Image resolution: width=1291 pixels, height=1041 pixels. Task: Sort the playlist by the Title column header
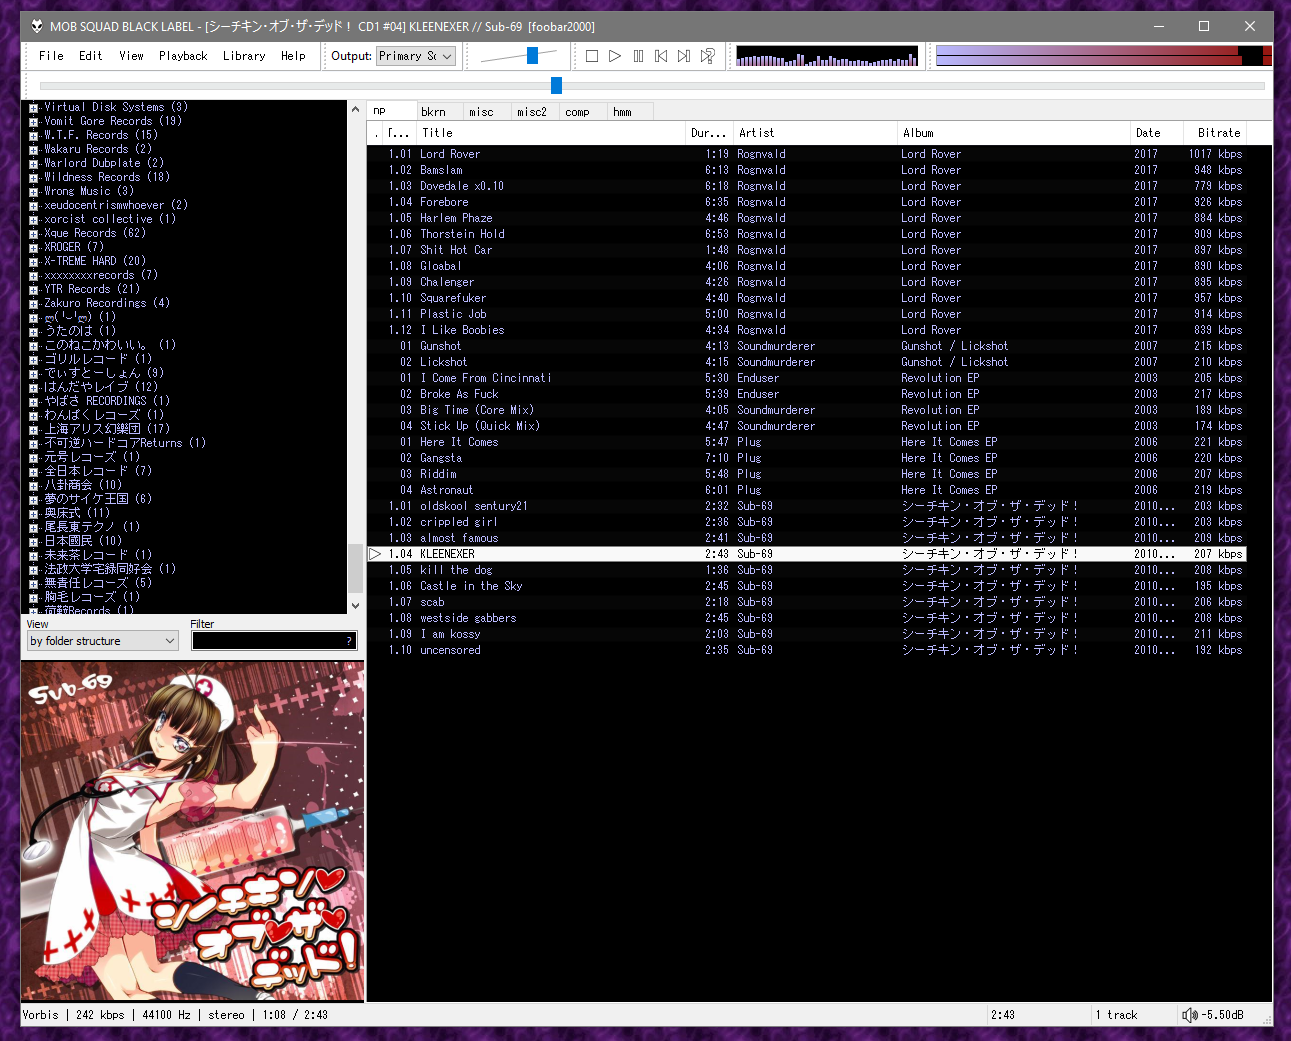pyautogui.click(x=550, y=133)
